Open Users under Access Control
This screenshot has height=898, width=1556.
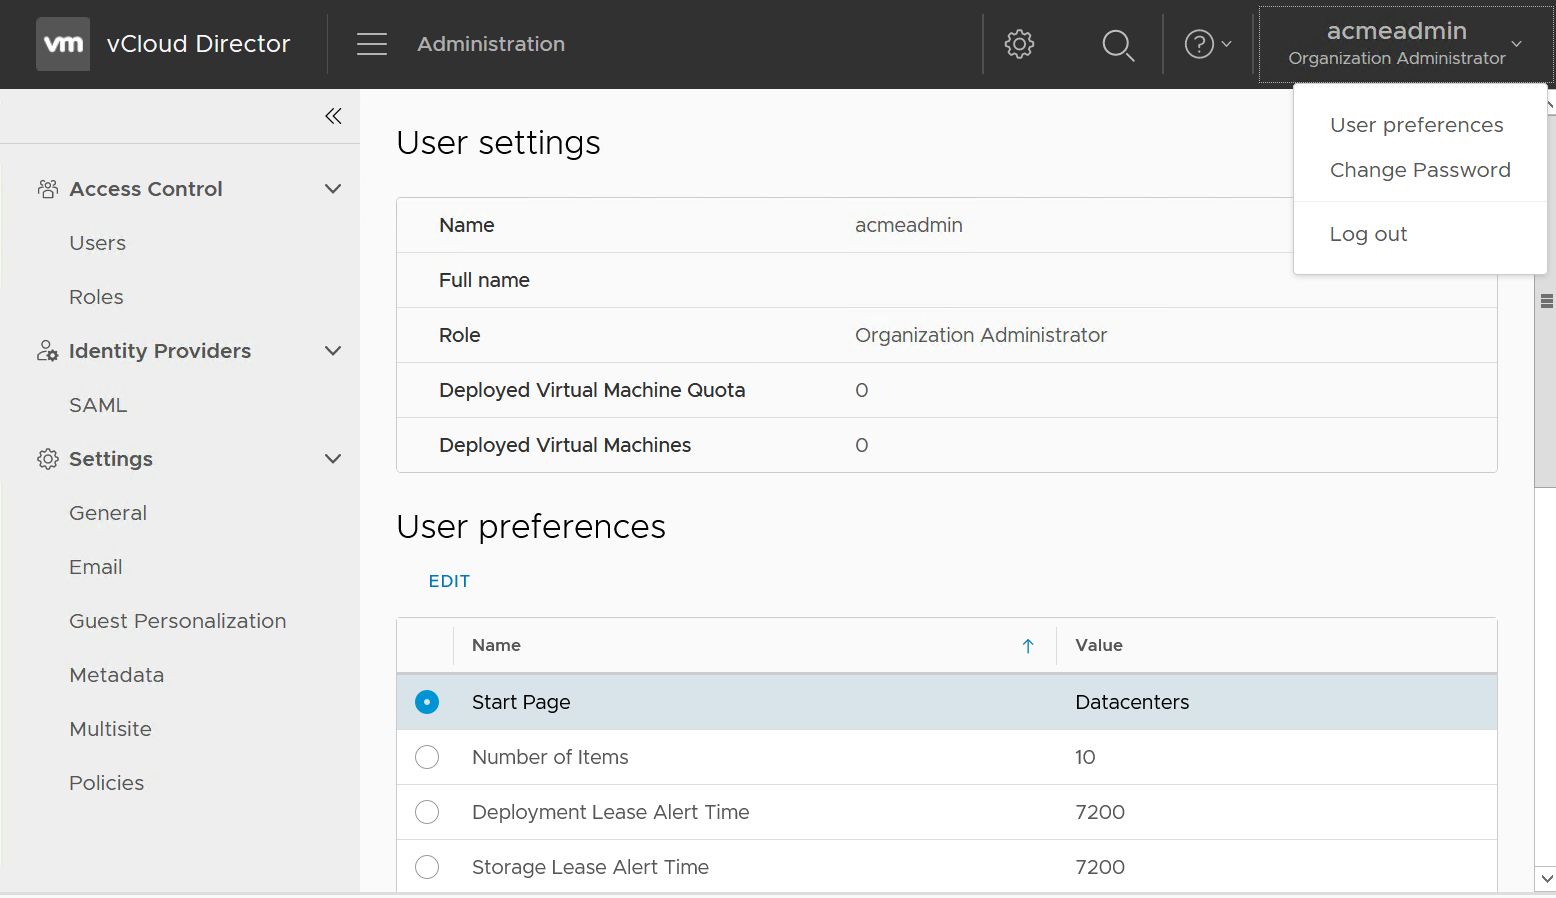pyautogui.click(x=98, y=243)
